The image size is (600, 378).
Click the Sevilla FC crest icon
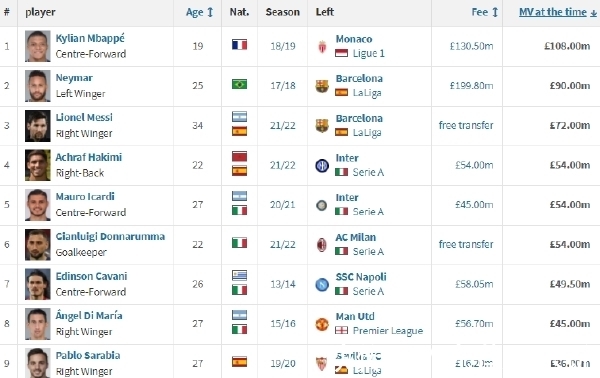click(x=321, y=363)
